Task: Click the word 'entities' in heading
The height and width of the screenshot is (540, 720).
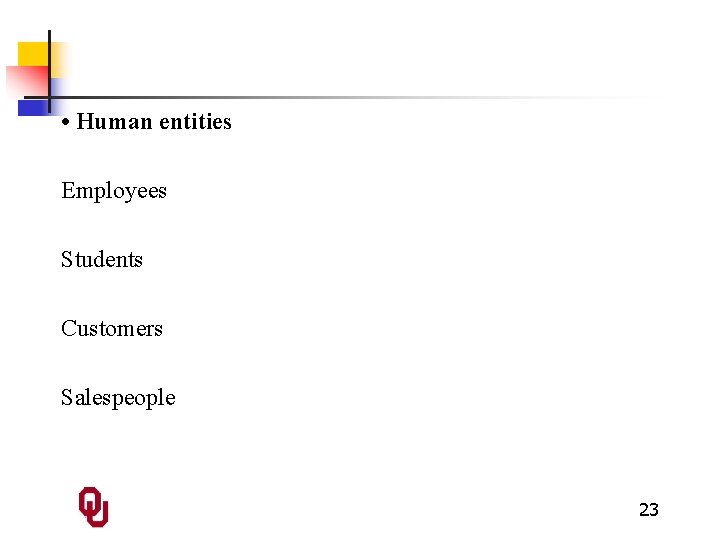Action: (195, 122)
